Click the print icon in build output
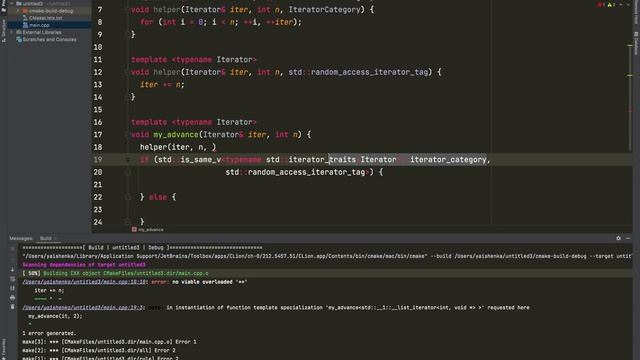The height and width of the screenshot is (360, 640). tap(12, 298)
